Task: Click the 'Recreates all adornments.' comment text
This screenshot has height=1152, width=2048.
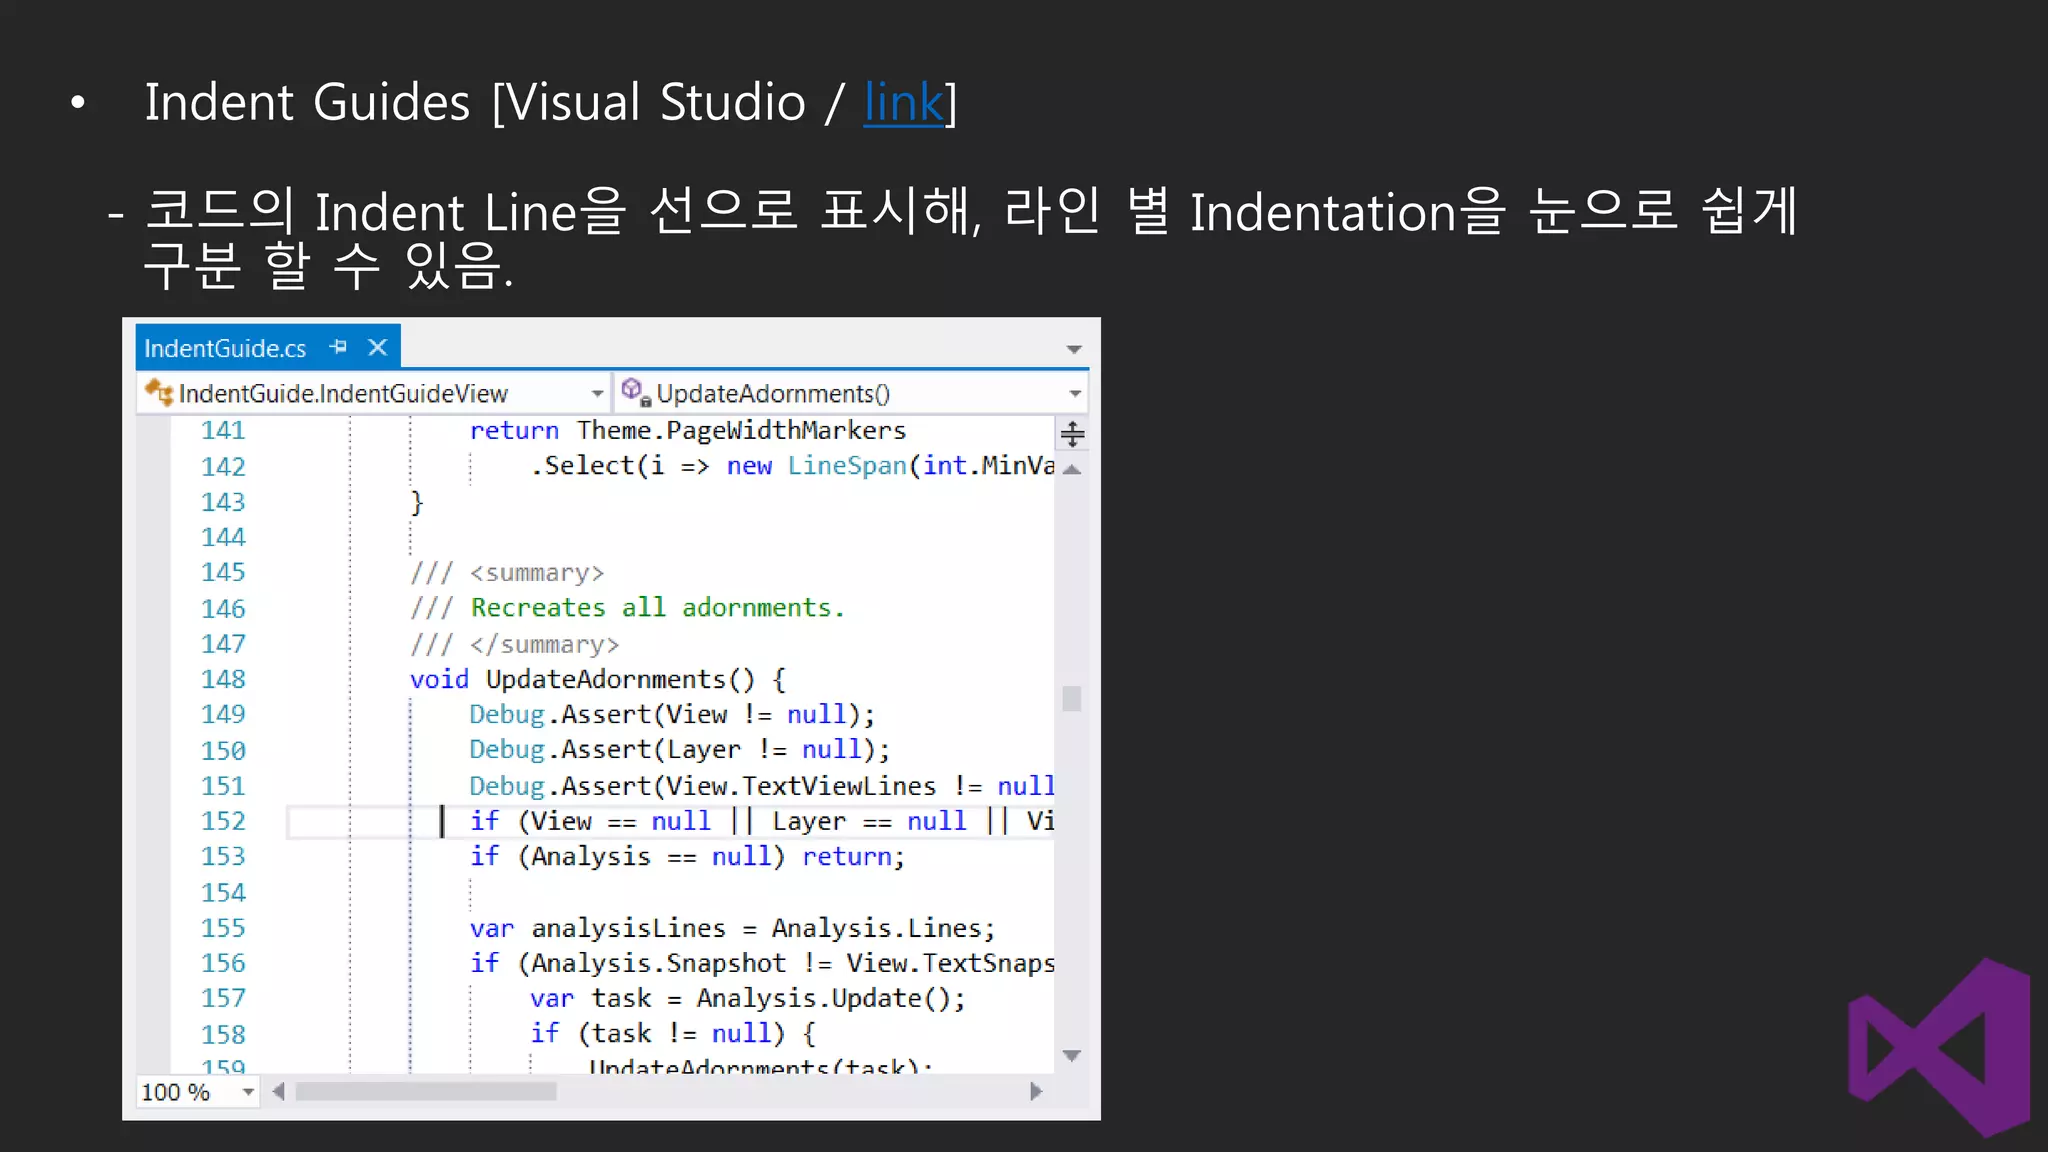Action: pos(658,608)
